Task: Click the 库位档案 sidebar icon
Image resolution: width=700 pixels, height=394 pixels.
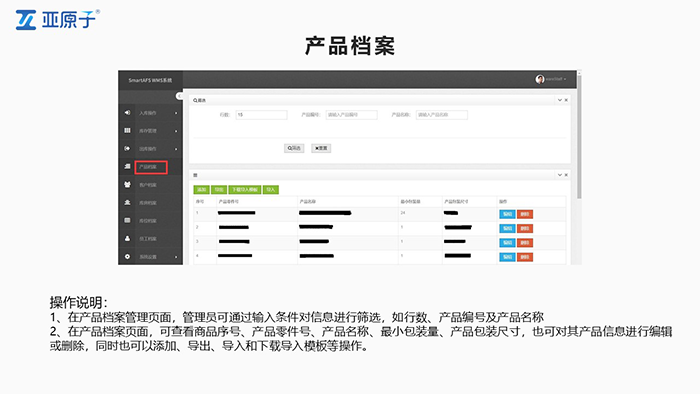Action: tap(127, 220)
